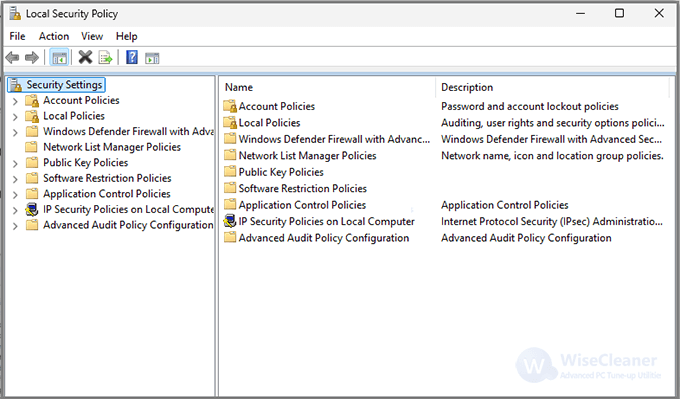This screenshot has height=399, width=680.
Task: Expand Application Control Policies tree node
Action: pyautogui.click(x=15, y=195)
